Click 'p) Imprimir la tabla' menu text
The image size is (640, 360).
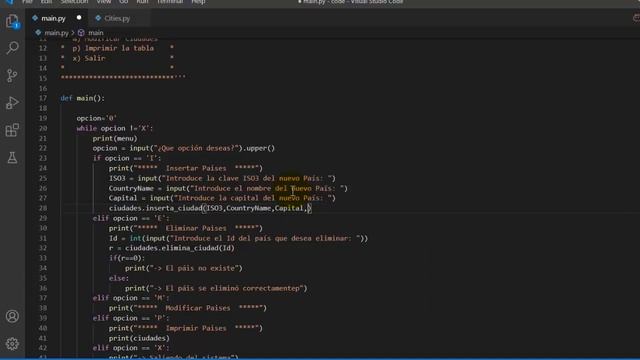(113, 48)
